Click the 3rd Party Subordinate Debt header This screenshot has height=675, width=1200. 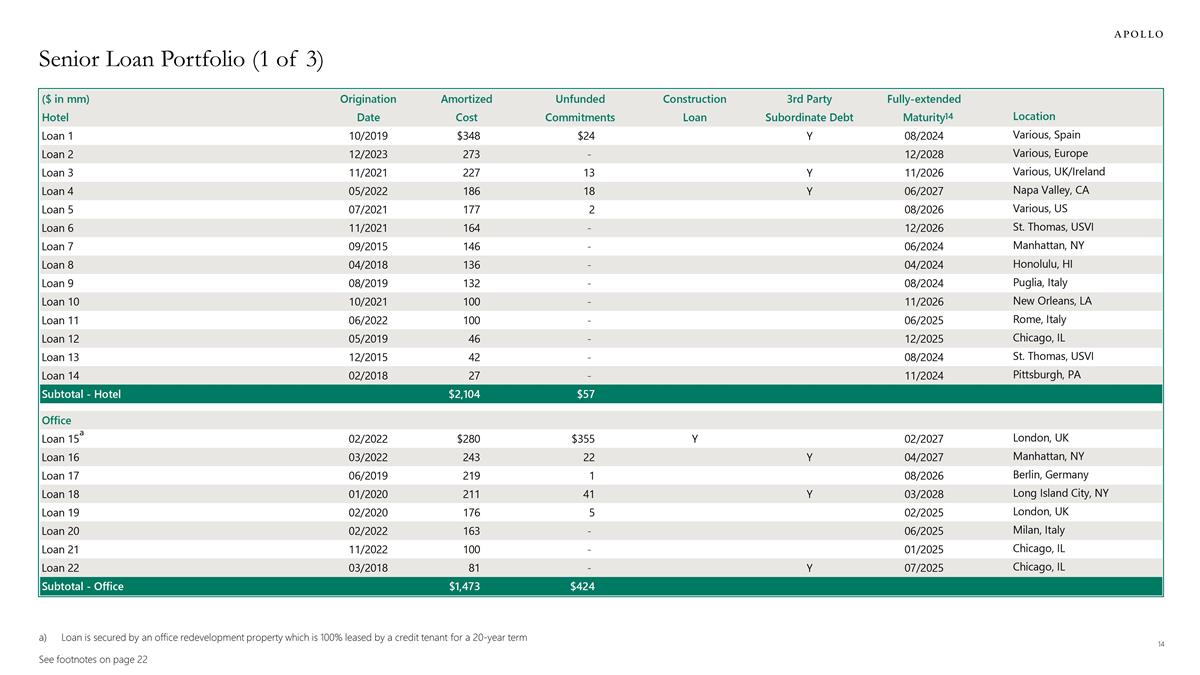809,108
